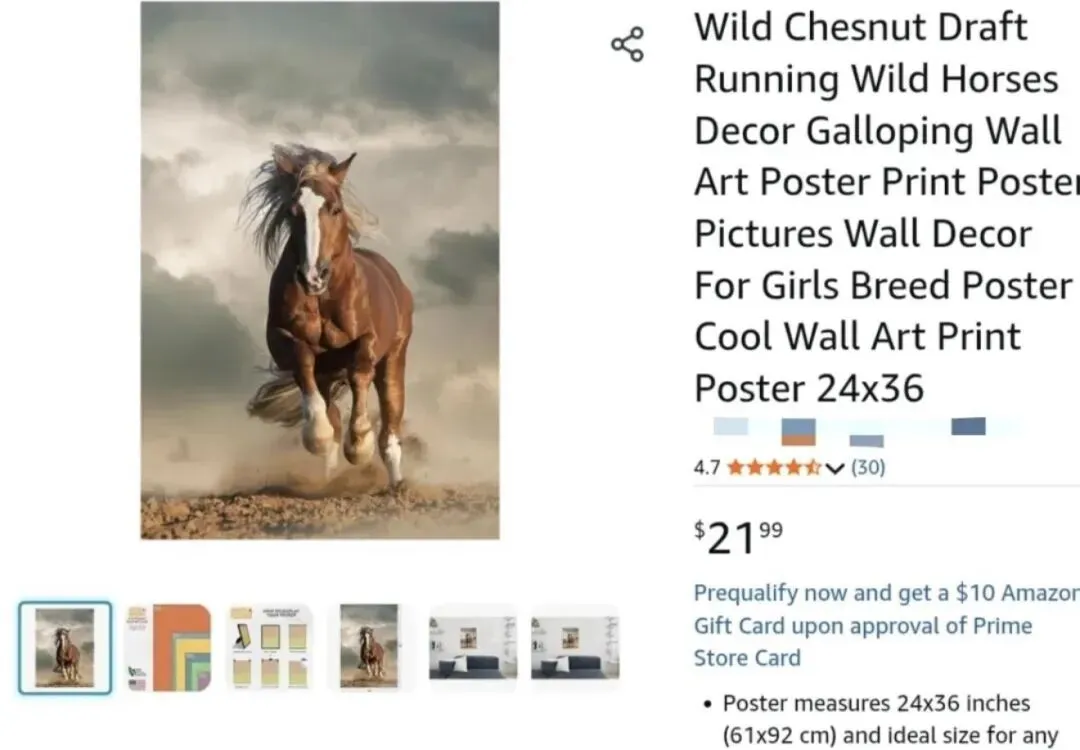This screenshot has height=750, width=1080.
Task: Select the dark blue blurred swatch
Action: click(968, 426)
